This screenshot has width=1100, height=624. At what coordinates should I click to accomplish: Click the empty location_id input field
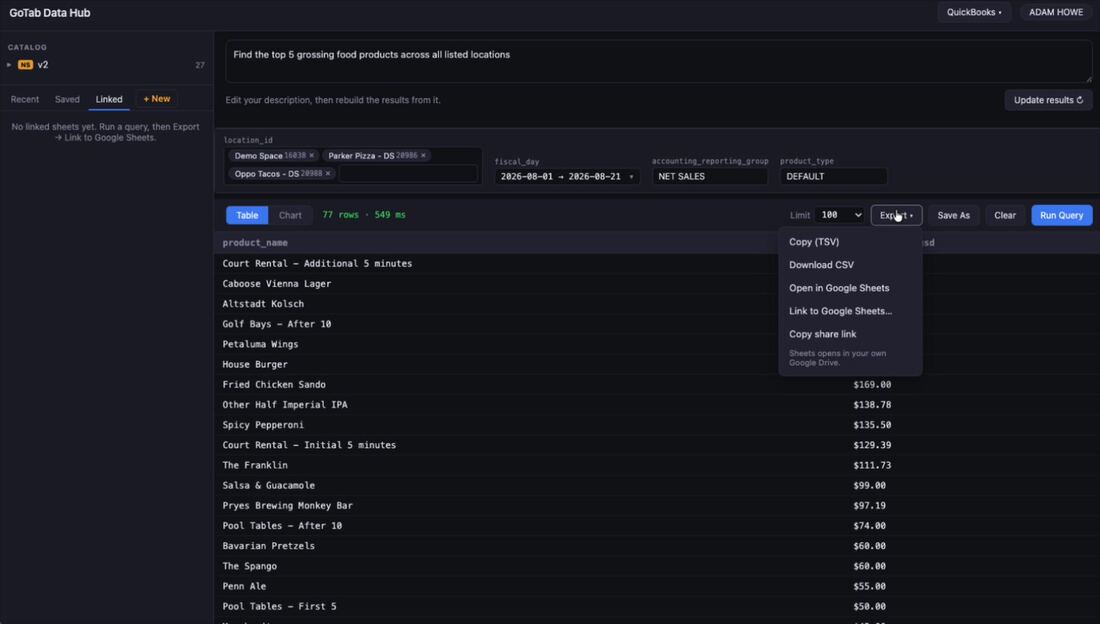point(408,173)
